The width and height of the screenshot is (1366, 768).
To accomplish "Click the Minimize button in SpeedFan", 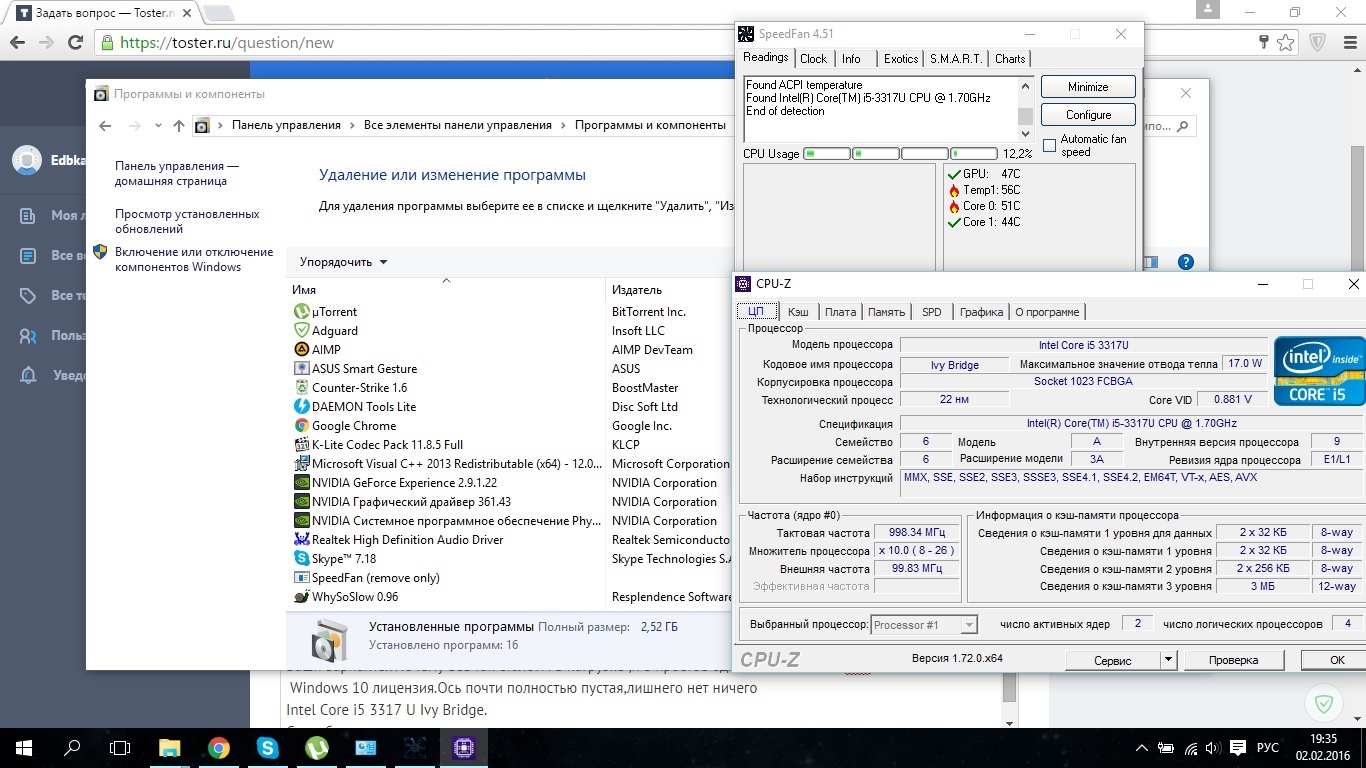I will (1088, 87).
